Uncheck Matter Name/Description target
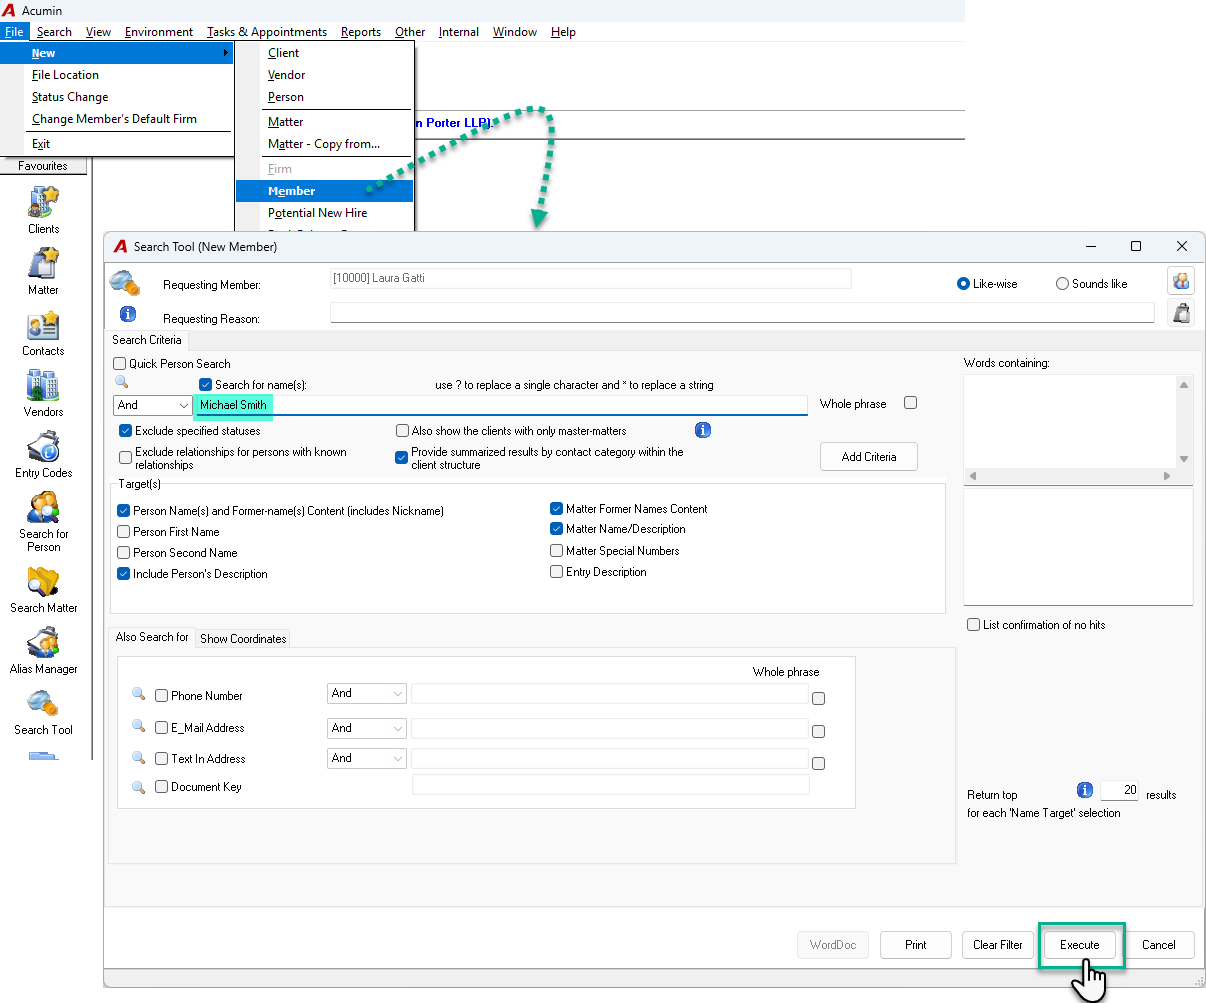The width and height of the screenshot is (1206, 1003). 557,529
